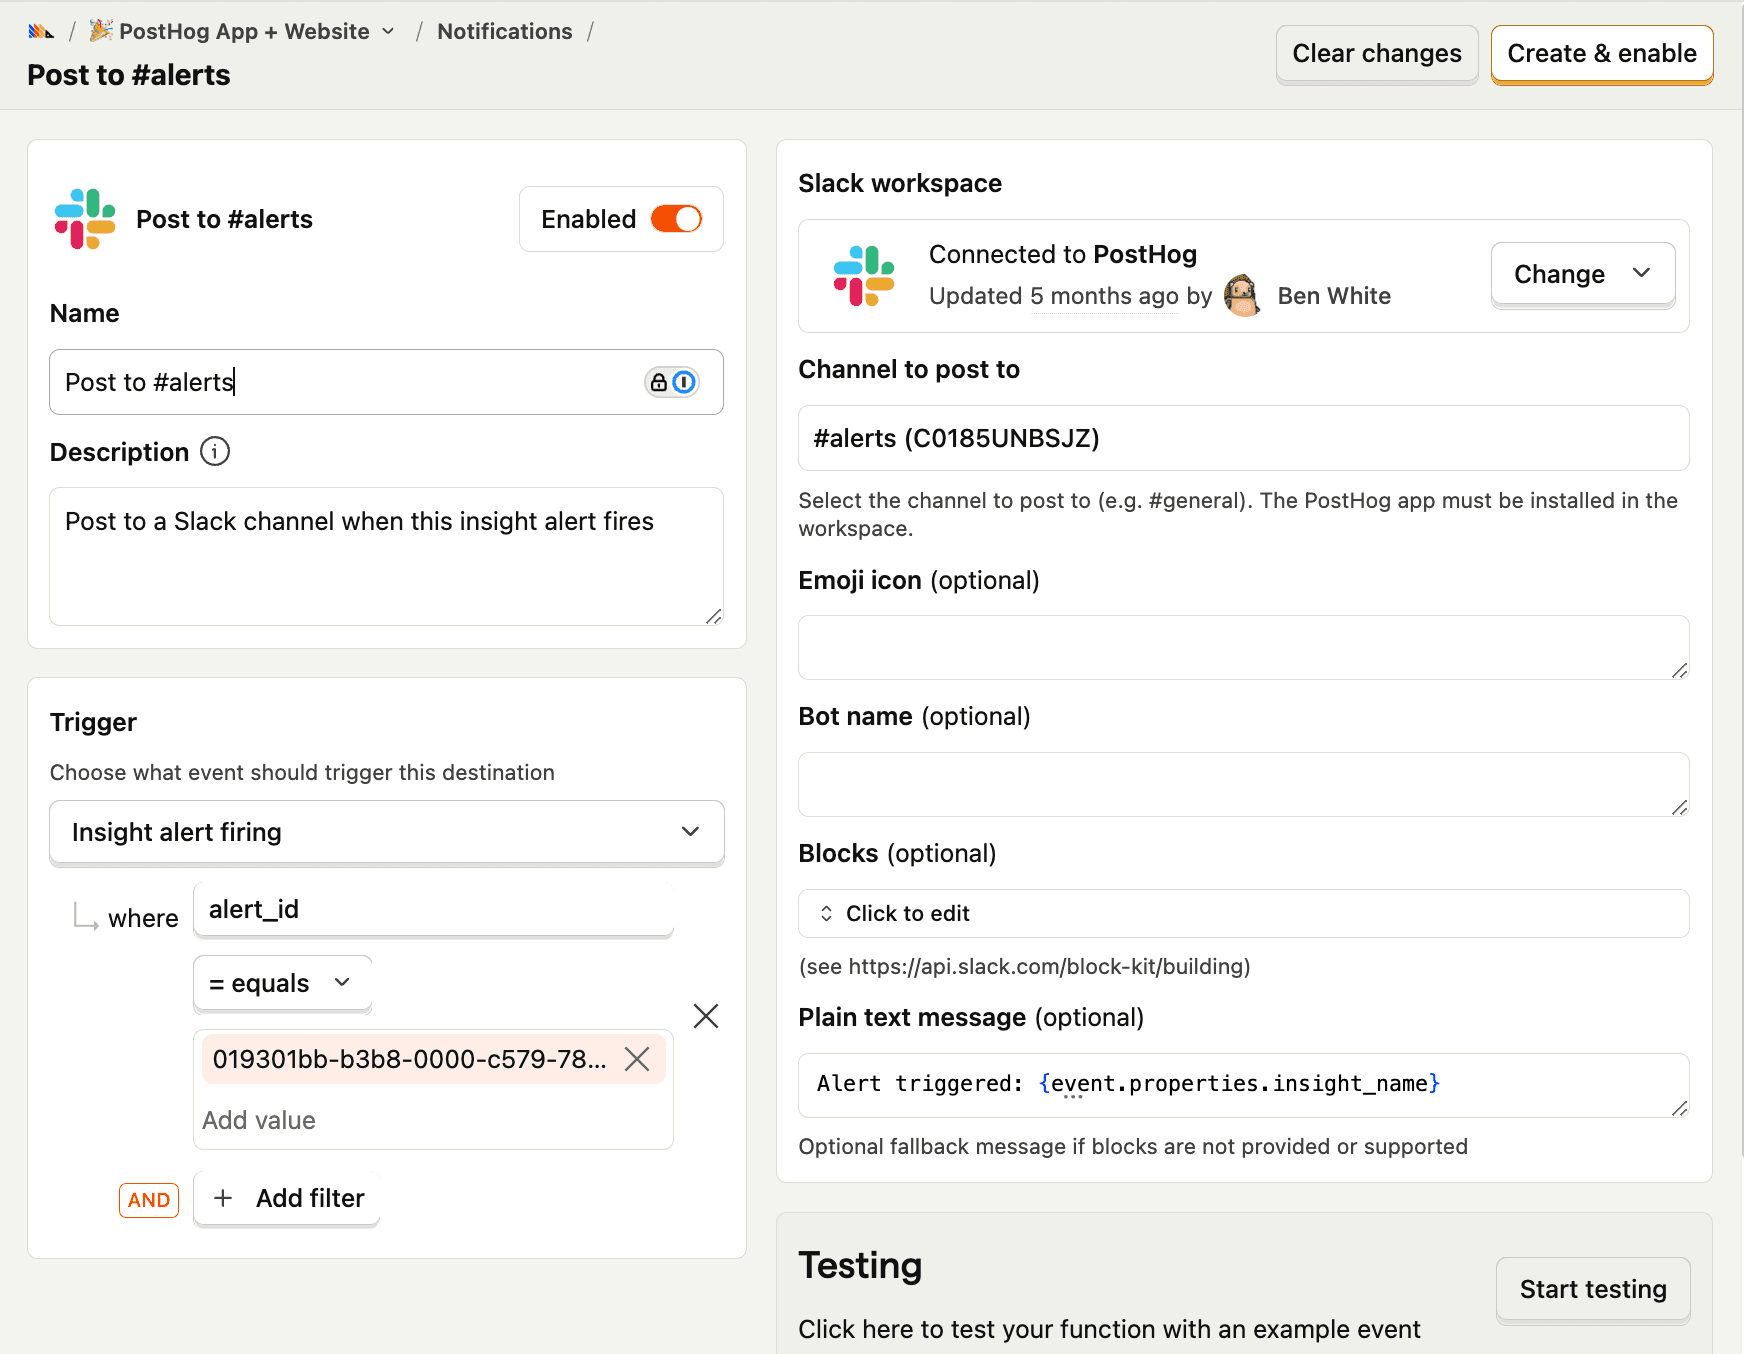Click the AND operator badge
Image resolution: width=1744 pixels, height=1354 pixels.
149,1200
